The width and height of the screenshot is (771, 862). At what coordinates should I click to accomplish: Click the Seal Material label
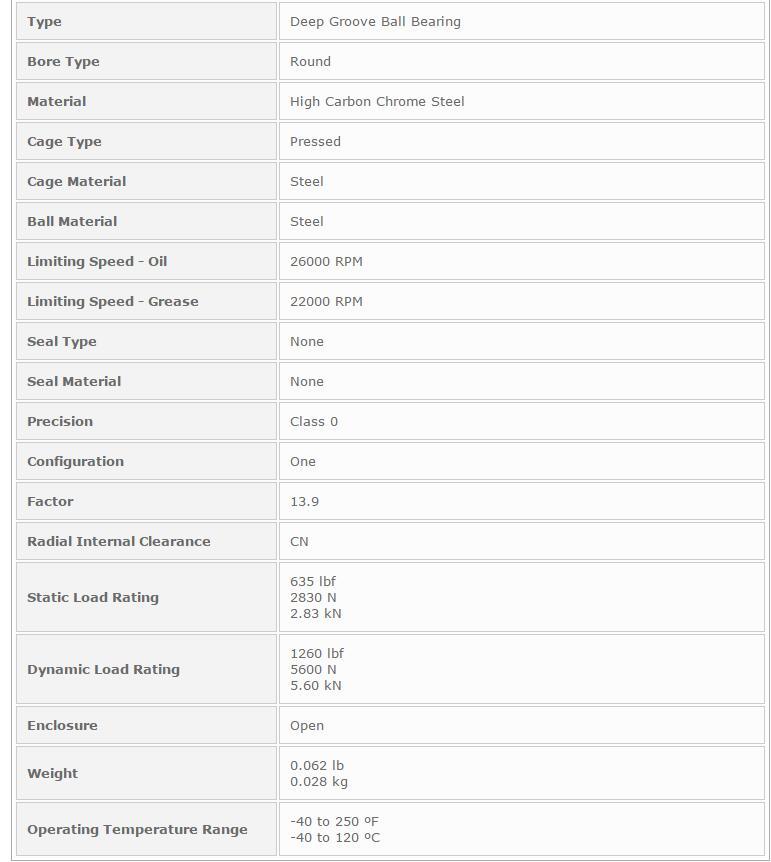coord(74,381)
